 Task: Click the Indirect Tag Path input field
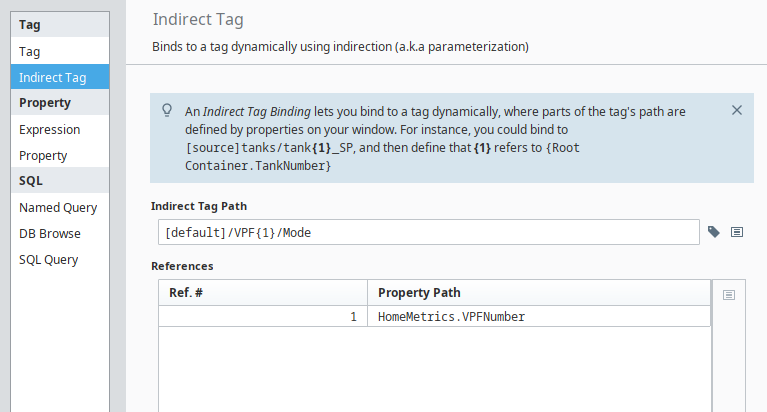coord(429,232)
